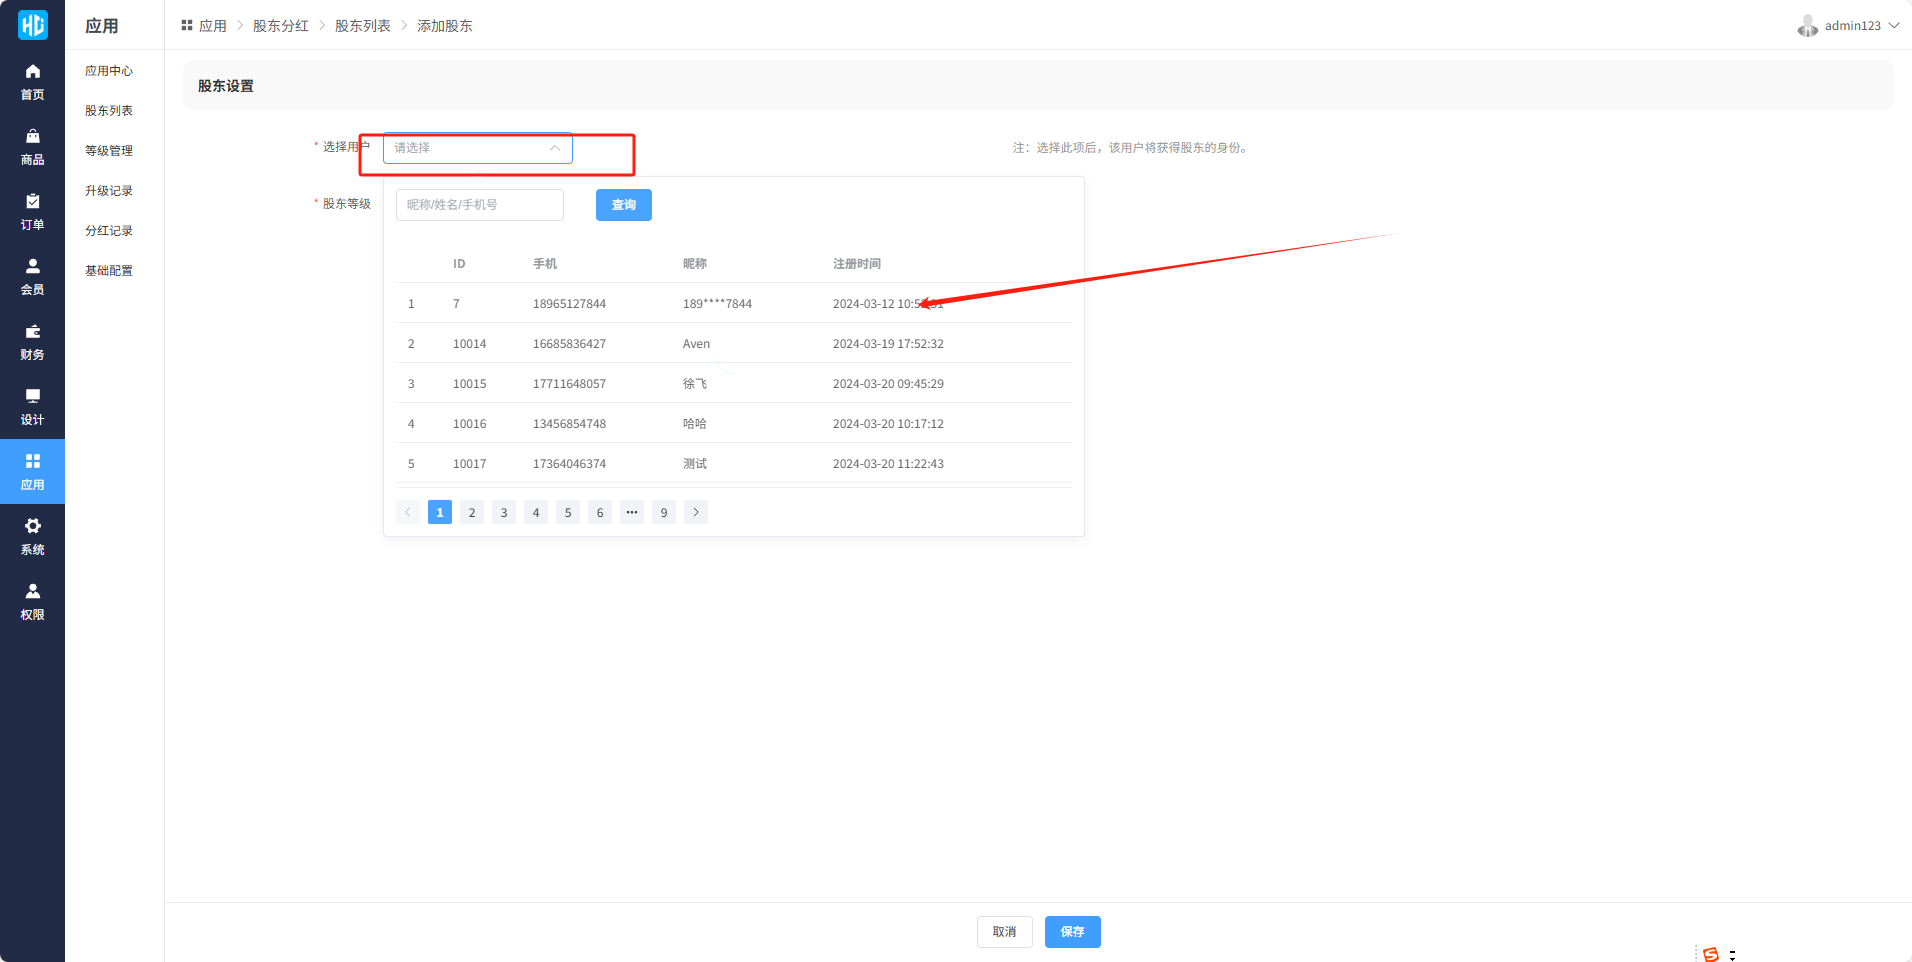This screenshot has height=962, width=1912.
Task: Go to next page using right chevron
Action: click(696, 512)
